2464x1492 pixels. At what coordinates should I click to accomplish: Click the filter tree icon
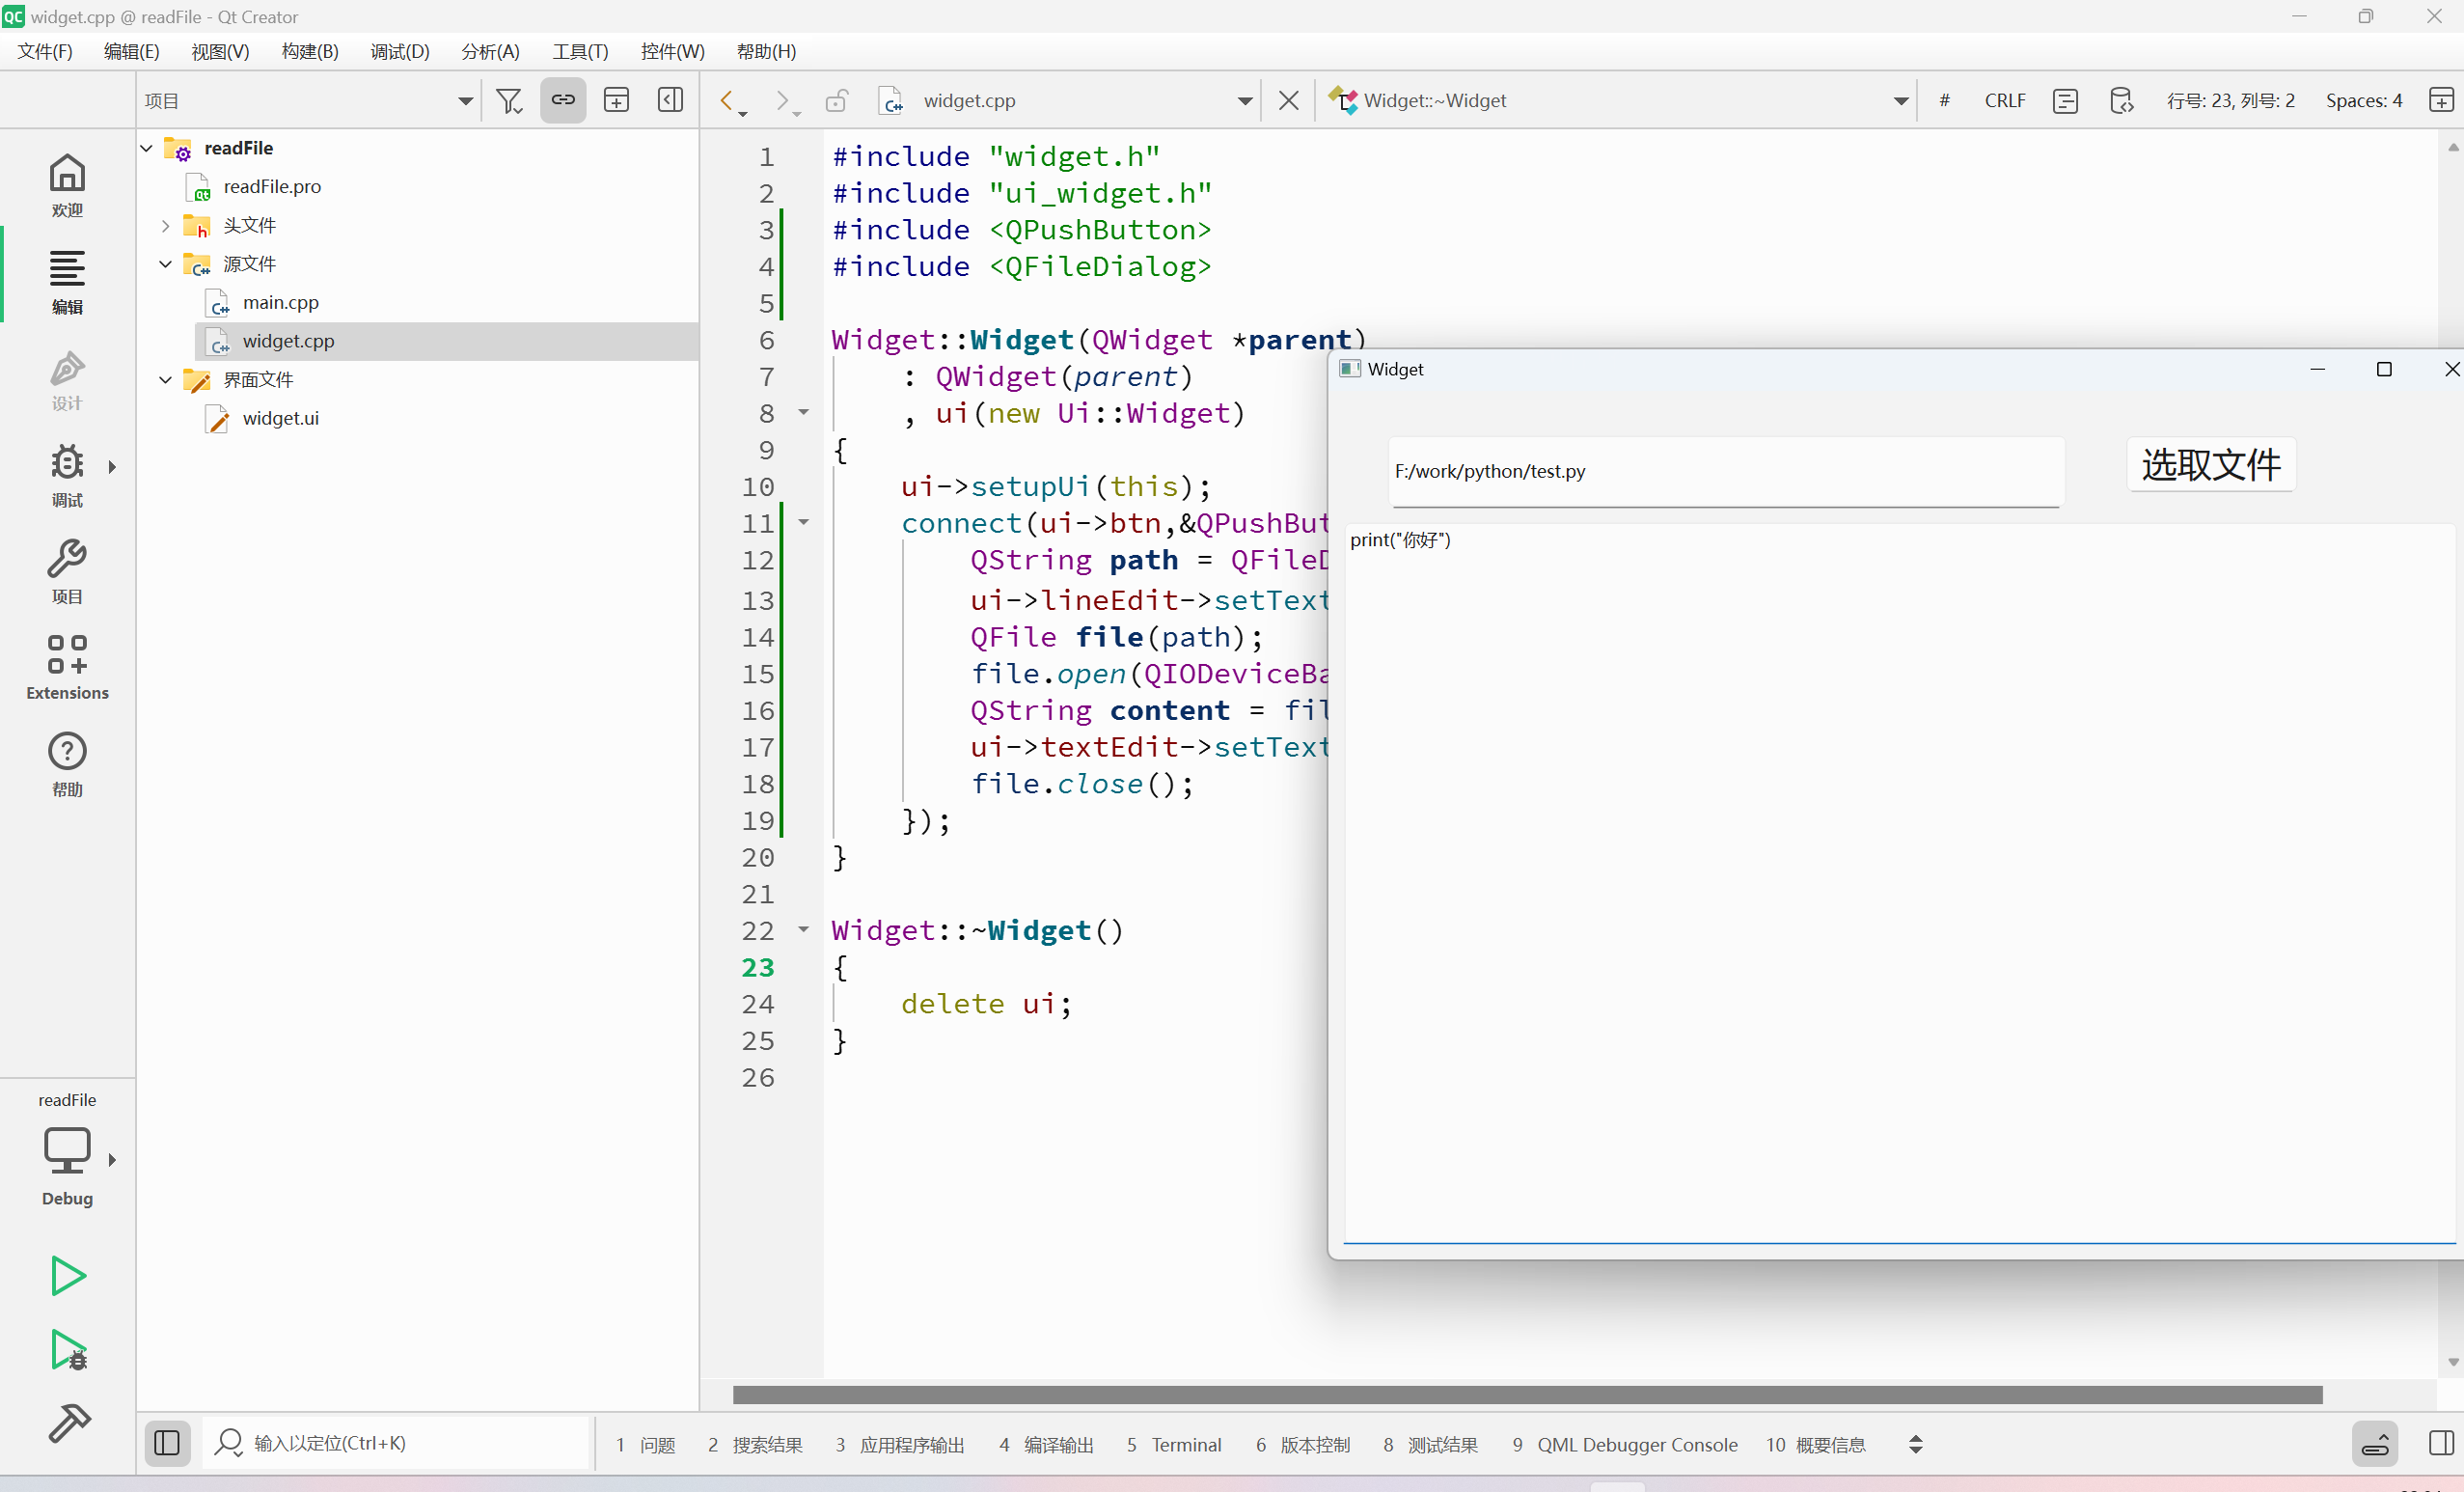[x=509, y=100]
